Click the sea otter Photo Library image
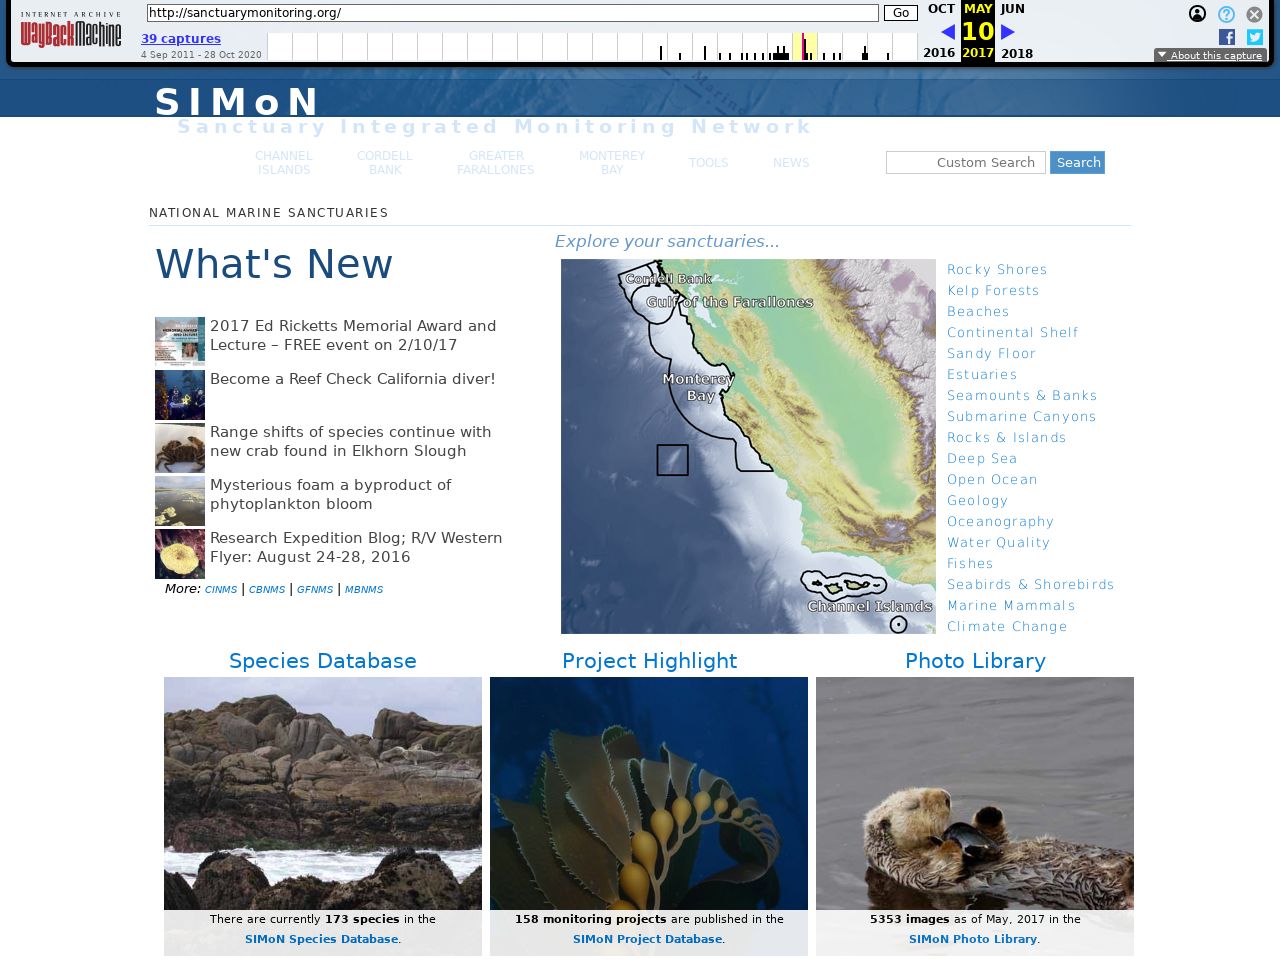 point(975,793)
